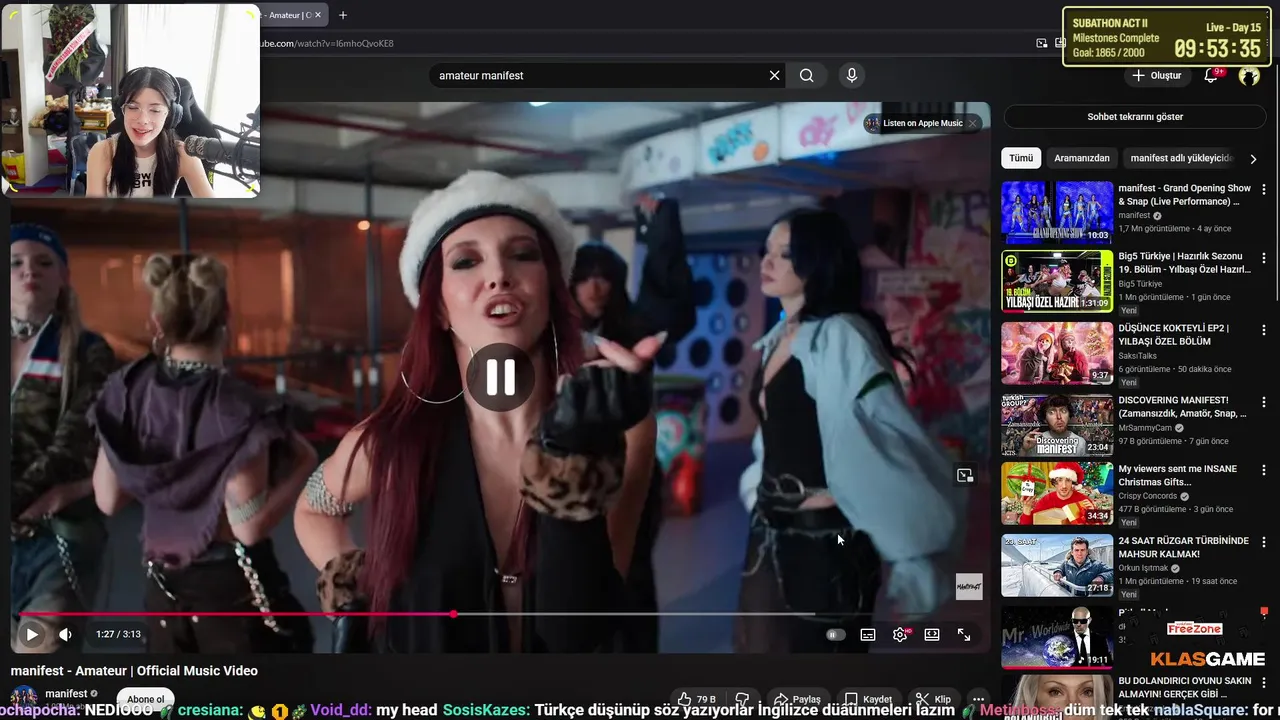Open the DÜŞÜNCE KOKTEYLİ EP2 thumbnail
Viewport: 1280px width, 720px height.
(1057, 353)
